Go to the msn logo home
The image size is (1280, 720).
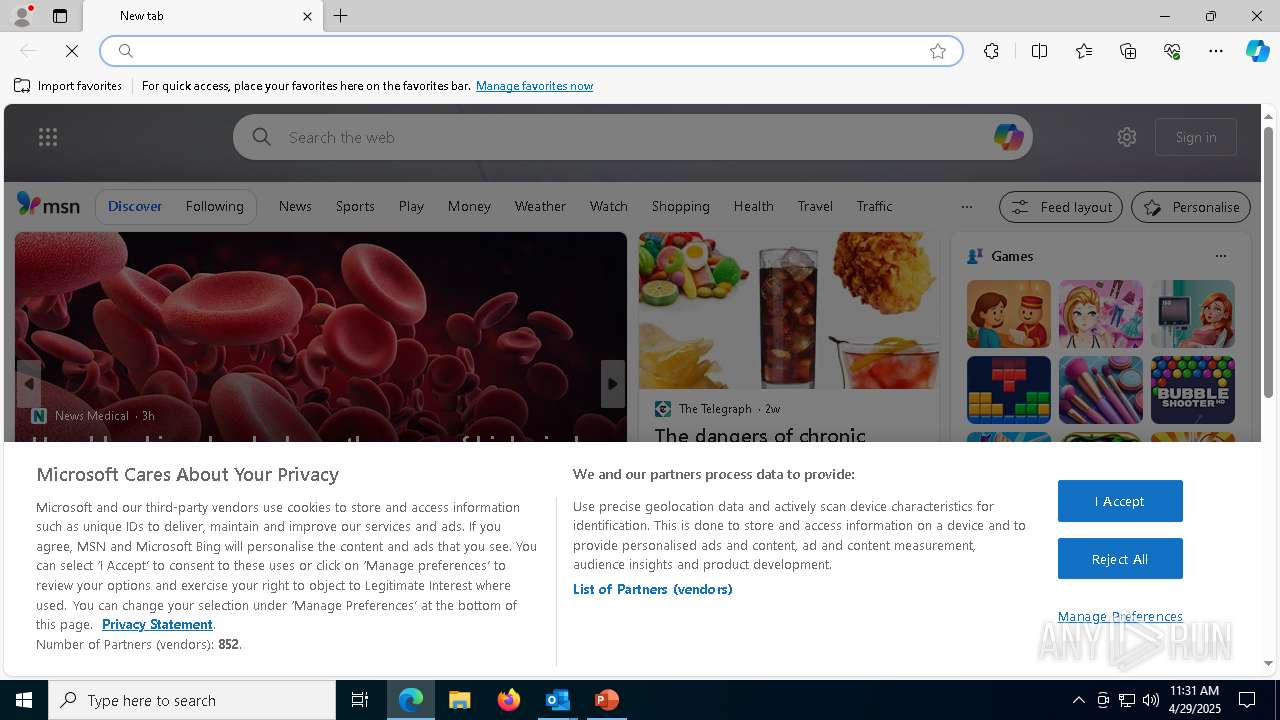[x=48, y=205]
